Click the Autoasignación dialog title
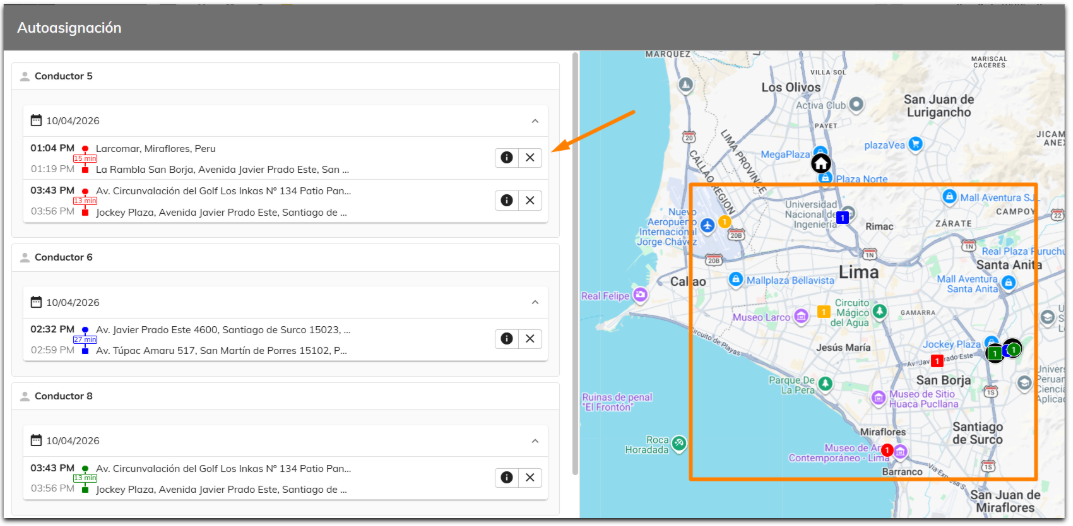The height and width of the screenshot is (526, 1073). click(69, 28)
